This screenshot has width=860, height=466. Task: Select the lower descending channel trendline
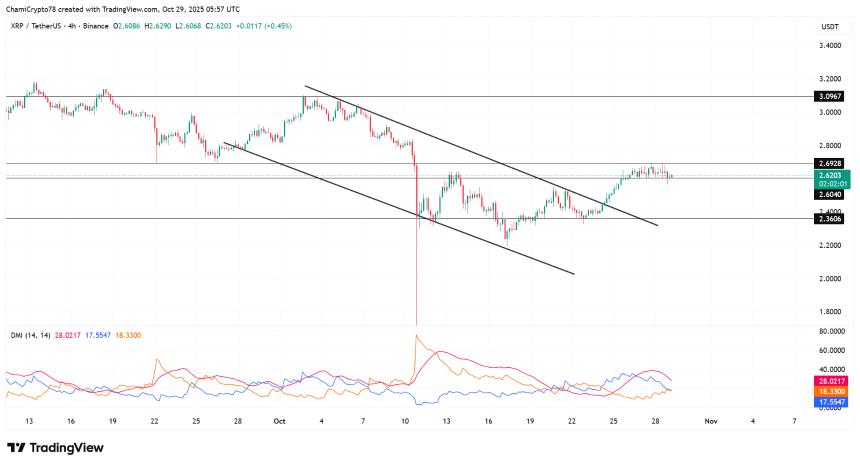point(400,207)
